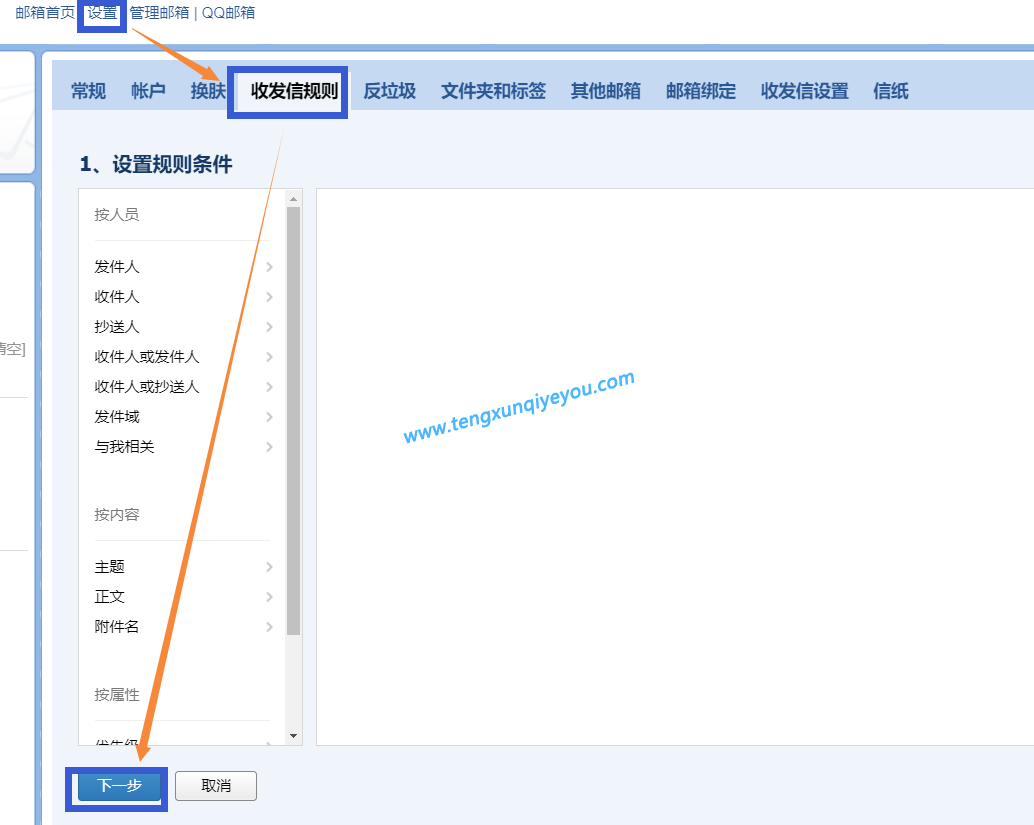Open the 设置 link in top bar
The image size is (1034, 825).
[102, 13]
